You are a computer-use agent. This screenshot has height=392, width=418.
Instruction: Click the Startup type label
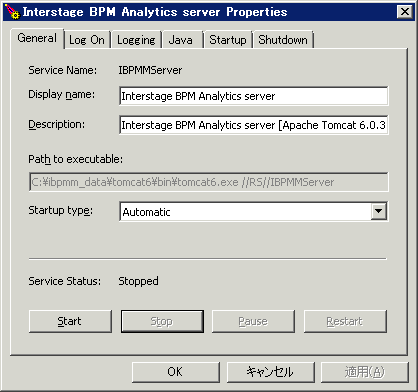[x=60, y=211]
